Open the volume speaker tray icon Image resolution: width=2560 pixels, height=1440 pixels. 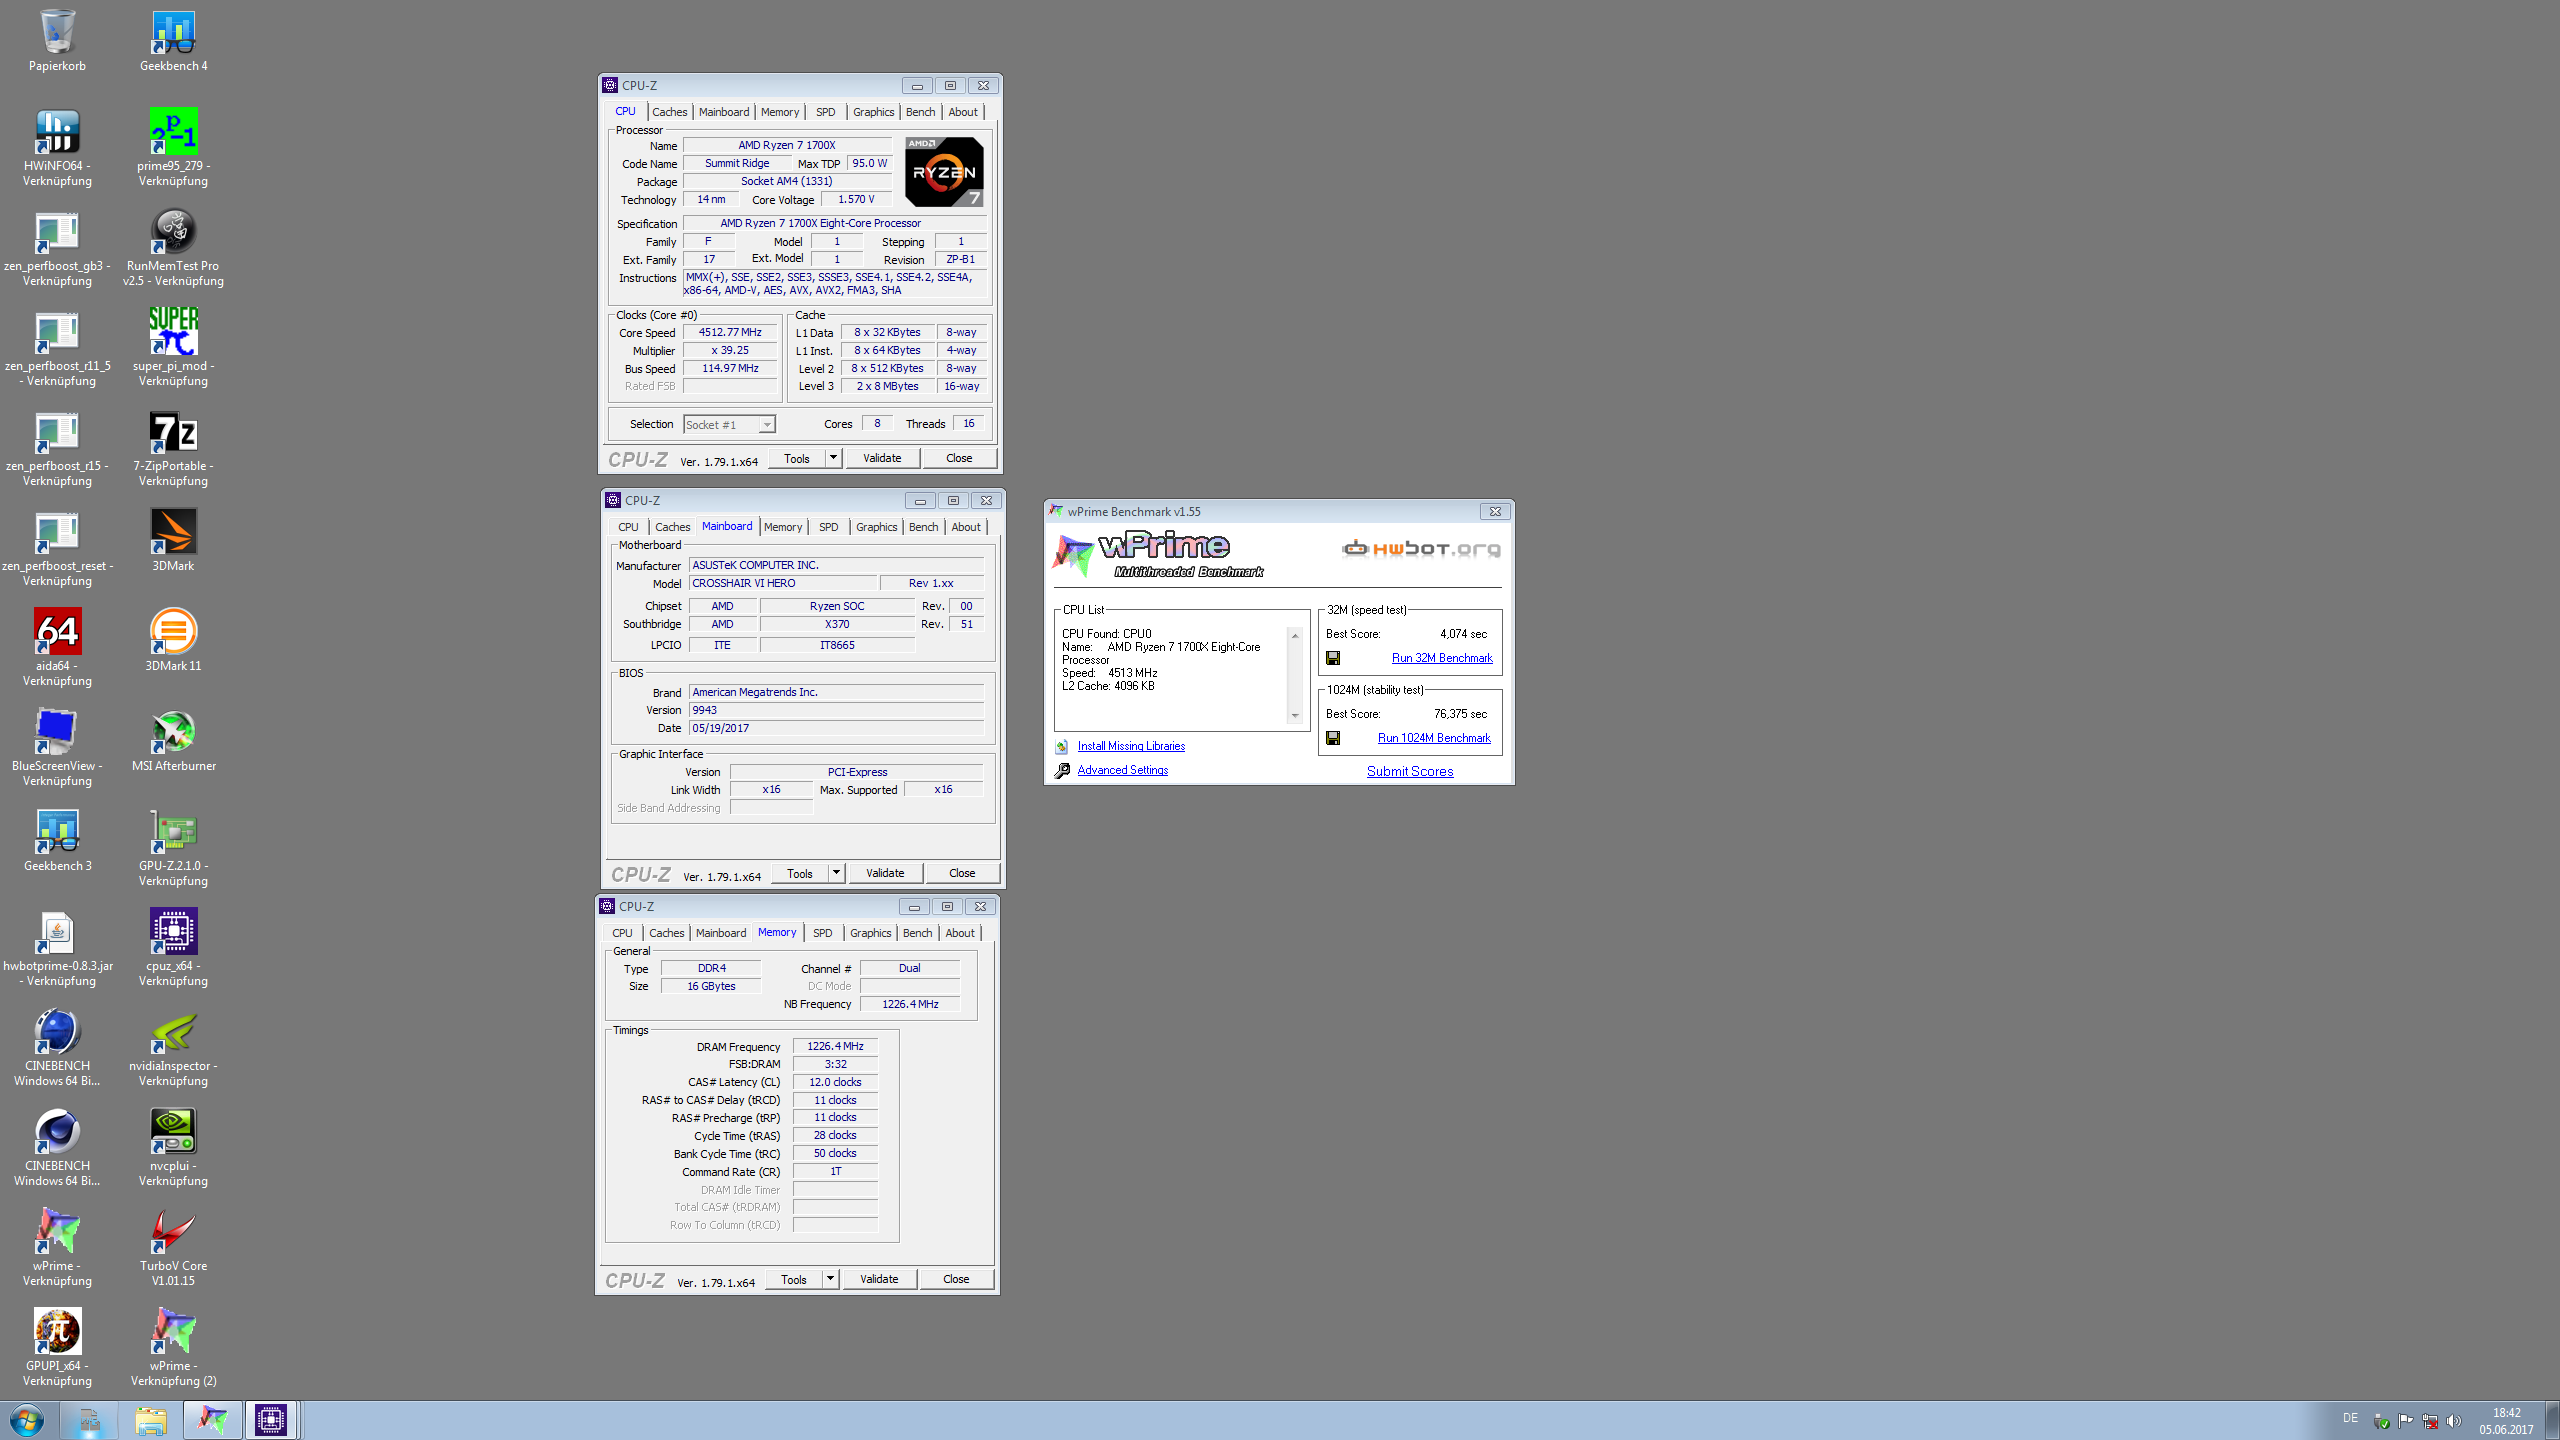coord(2453,1421)
